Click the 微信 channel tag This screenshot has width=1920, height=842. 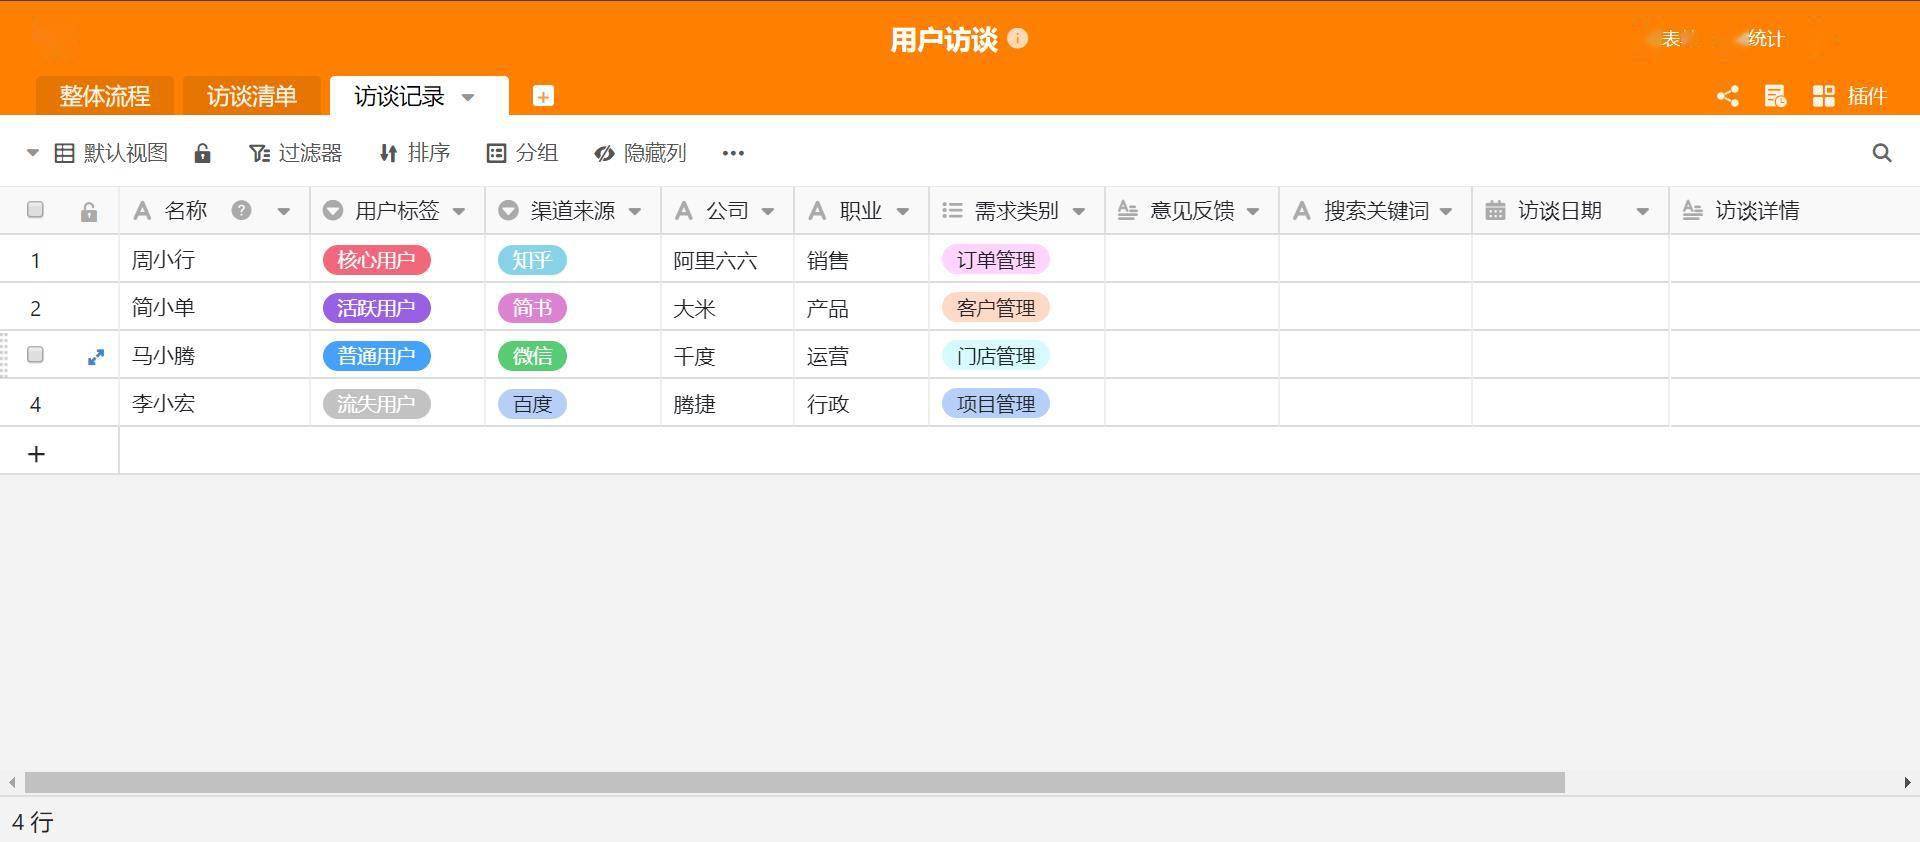tap(532, 356)
